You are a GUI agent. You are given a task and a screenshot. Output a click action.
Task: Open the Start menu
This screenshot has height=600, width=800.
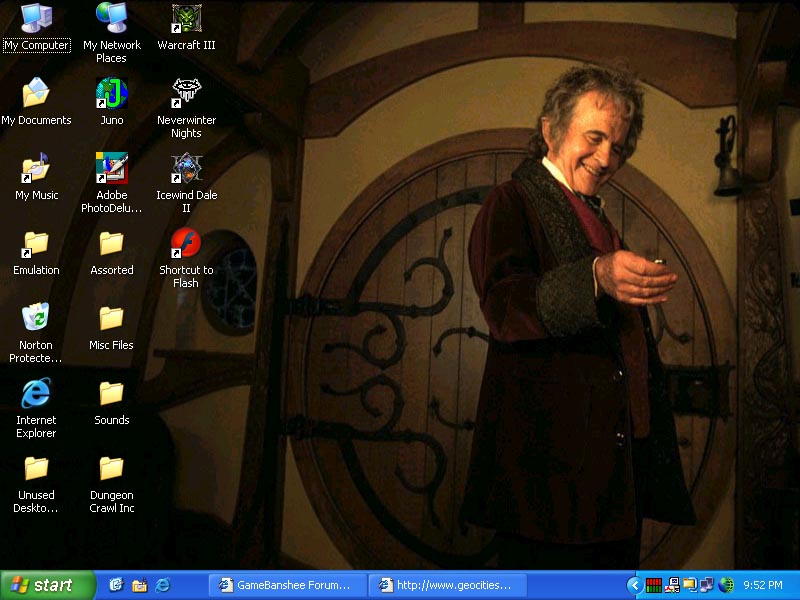pyautogui.click(x=48, y=585)
